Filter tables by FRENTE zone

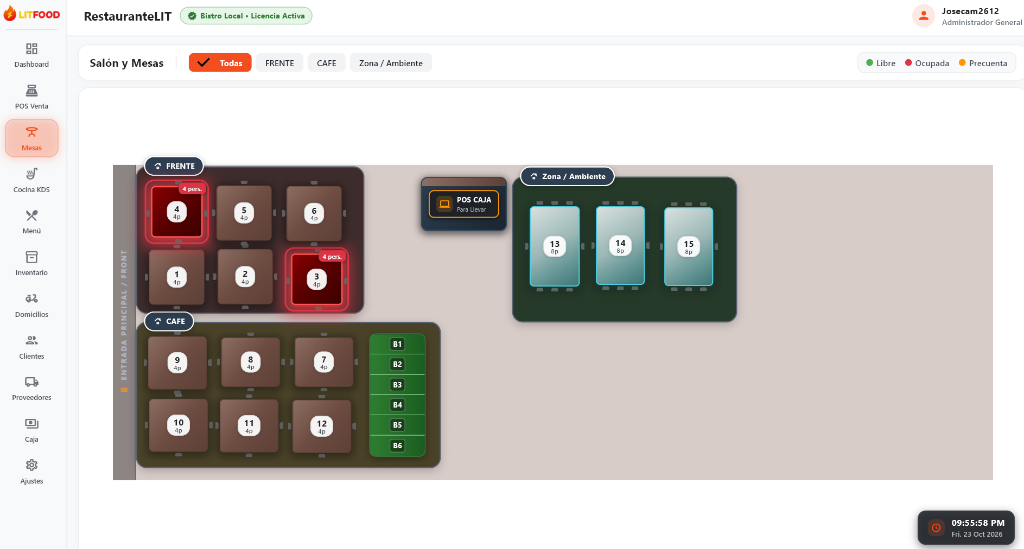280,63
